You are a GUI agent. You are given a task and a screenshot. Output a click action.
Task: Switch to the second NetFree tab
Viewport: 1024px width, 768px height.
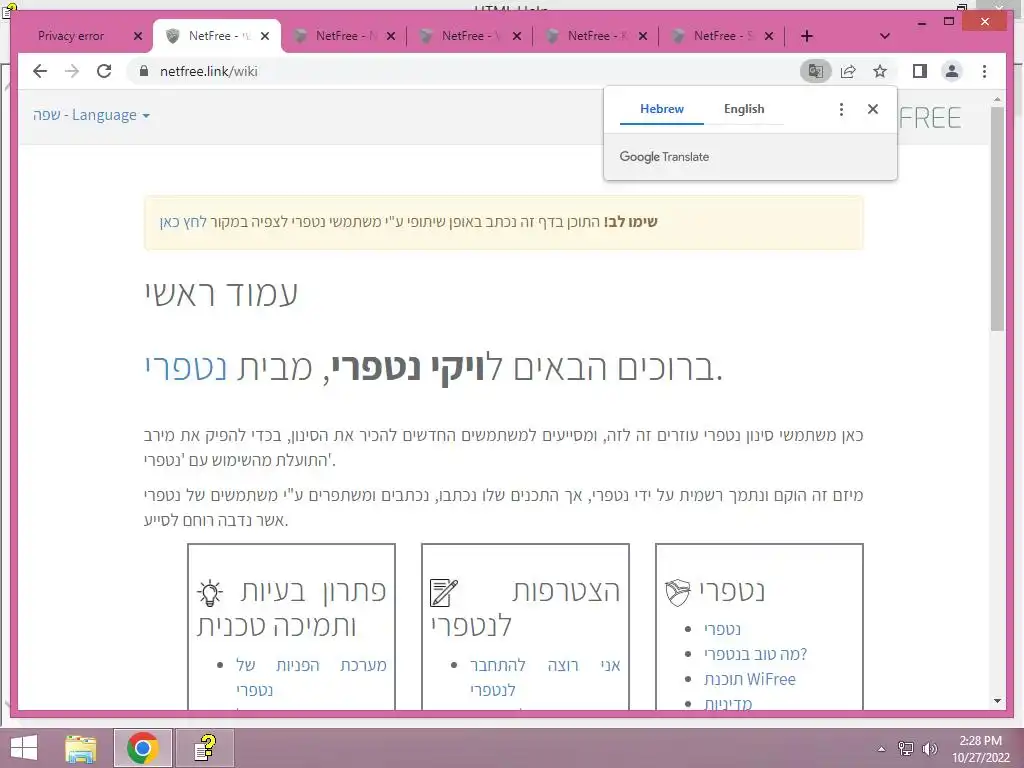336,36
